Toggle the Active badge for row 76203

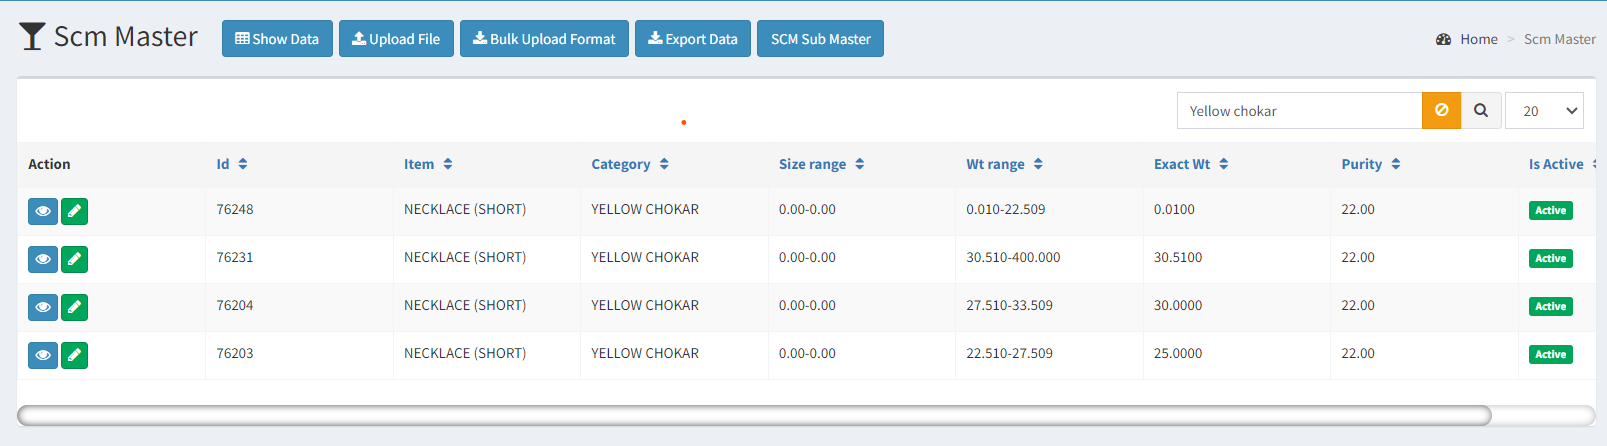pos(1550,354)
